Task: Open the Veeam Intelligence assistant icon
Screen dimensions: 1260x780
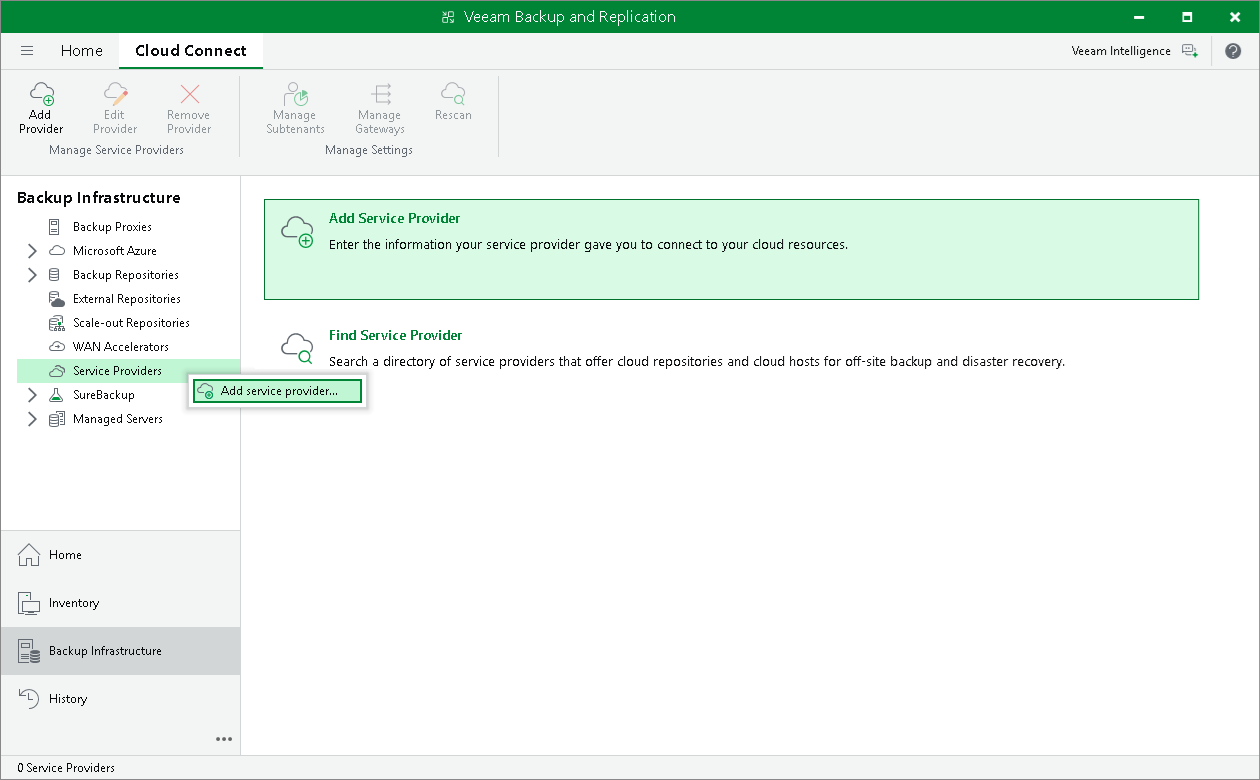Action: tap(1189, 51)
